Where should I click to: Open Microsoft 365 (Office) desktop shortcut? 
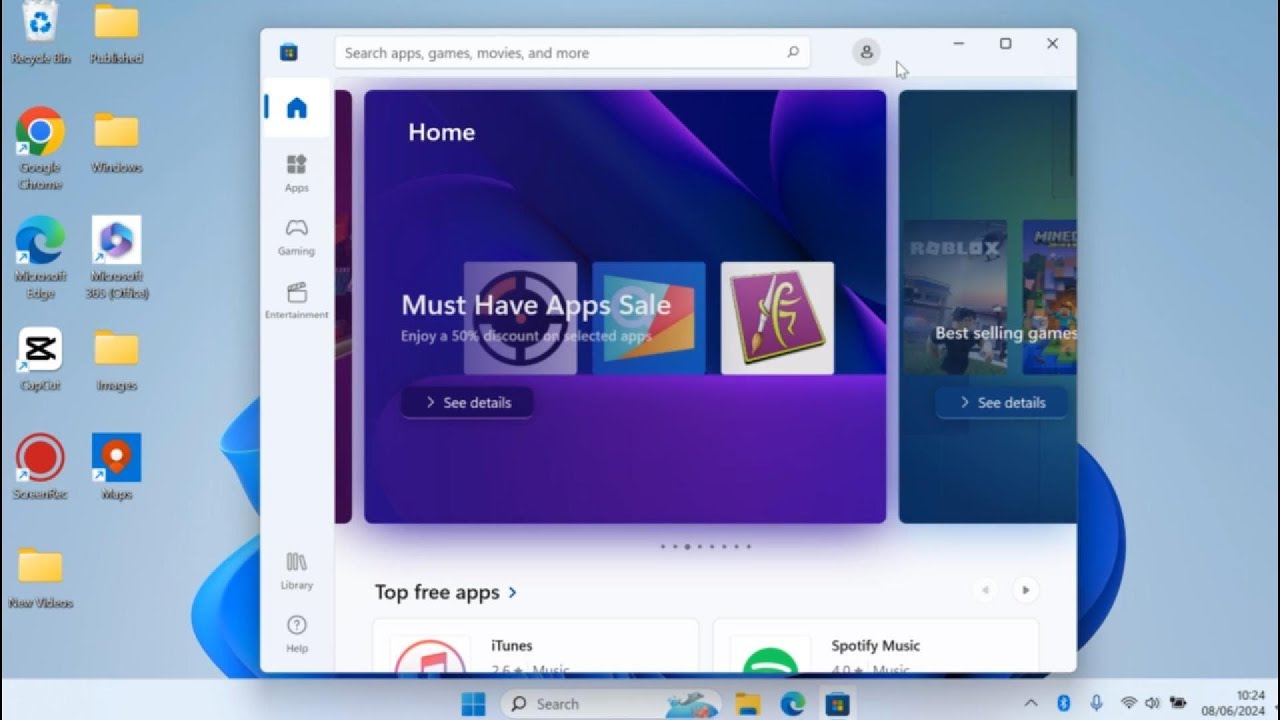(117, 257)
